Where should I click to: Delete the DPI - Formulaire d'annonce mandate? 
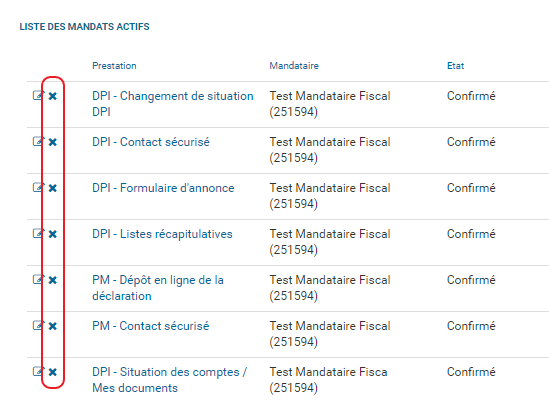53,188
